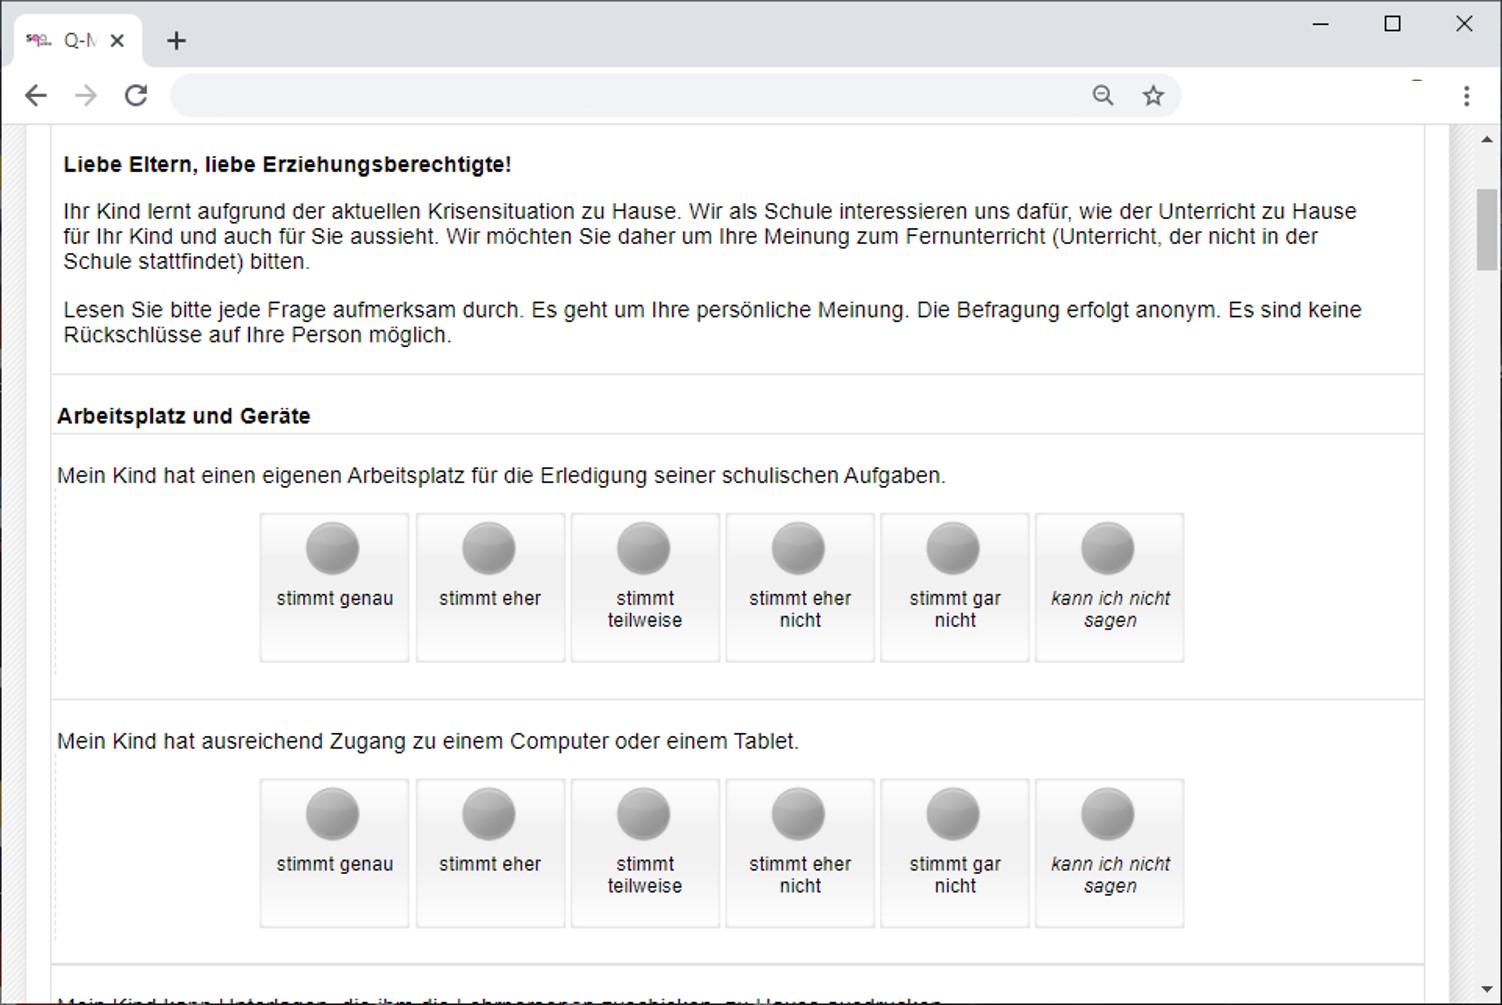Click the scroll down arrow of page scrollbar
The height and width of the screenshot is (1005, 1502).
coord(1487,990)
